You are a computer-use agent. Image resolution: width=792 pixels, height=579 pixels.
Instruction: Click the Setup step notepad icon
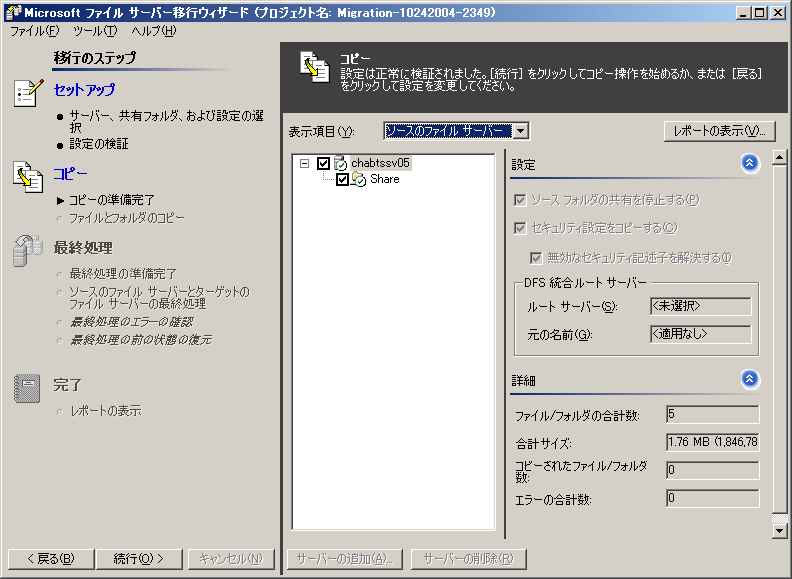(28, 92)
